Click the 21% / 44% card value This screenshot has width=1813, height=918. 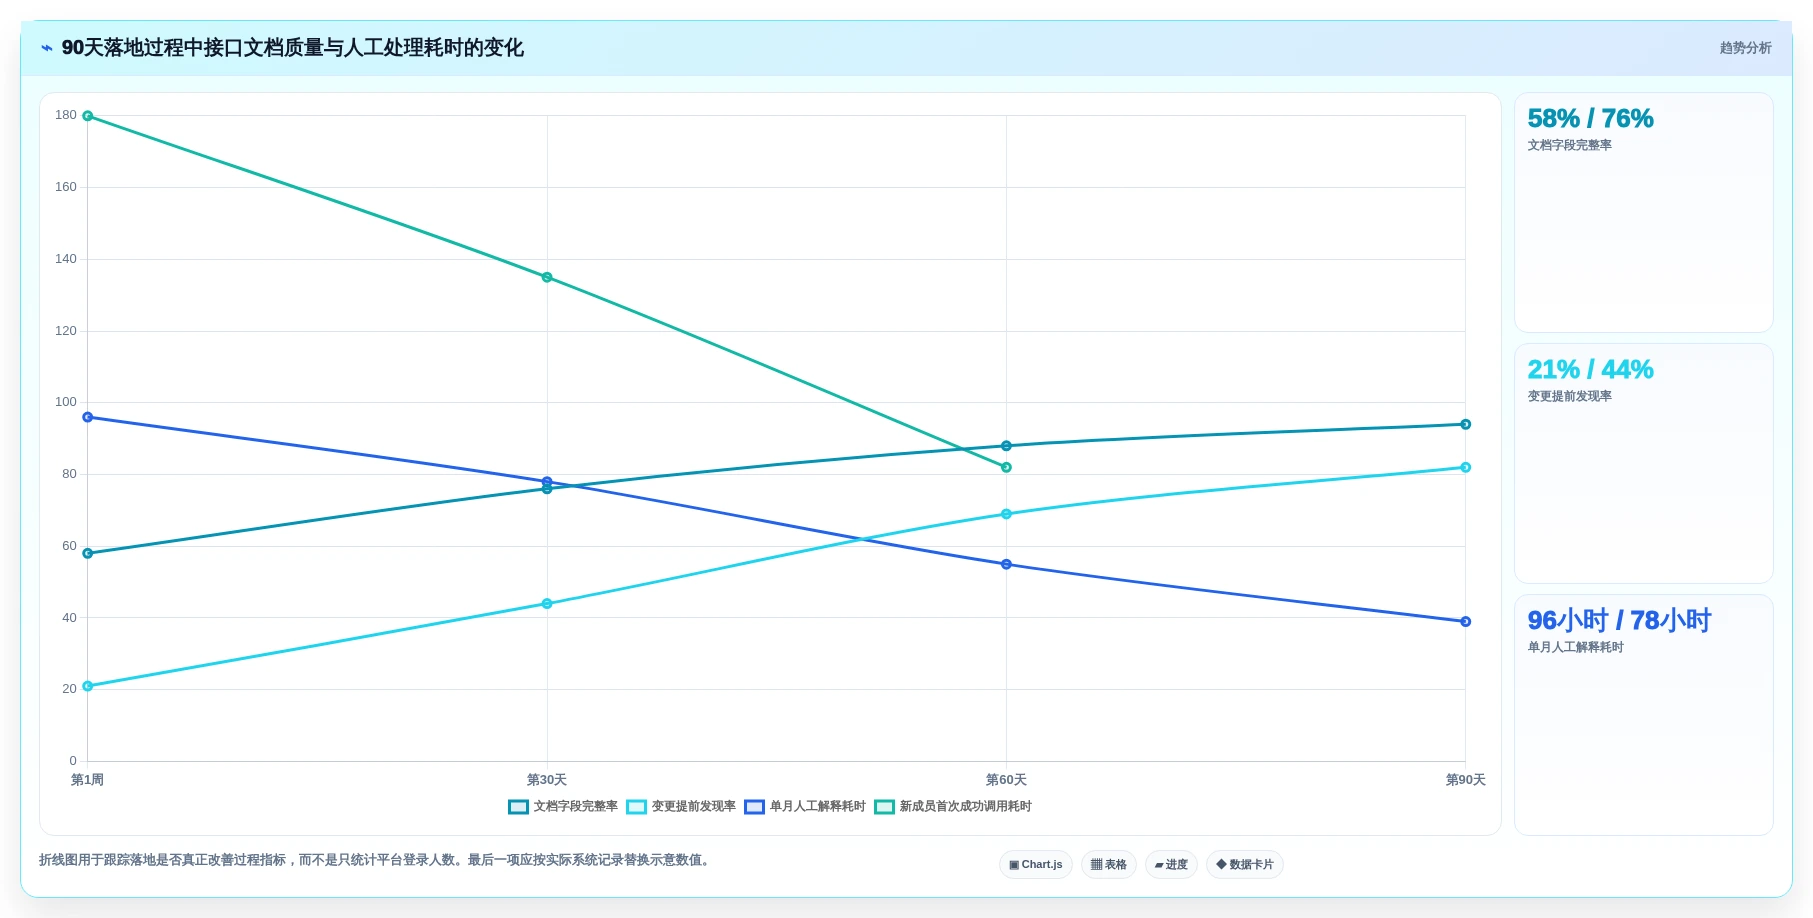pos(1590,369)
